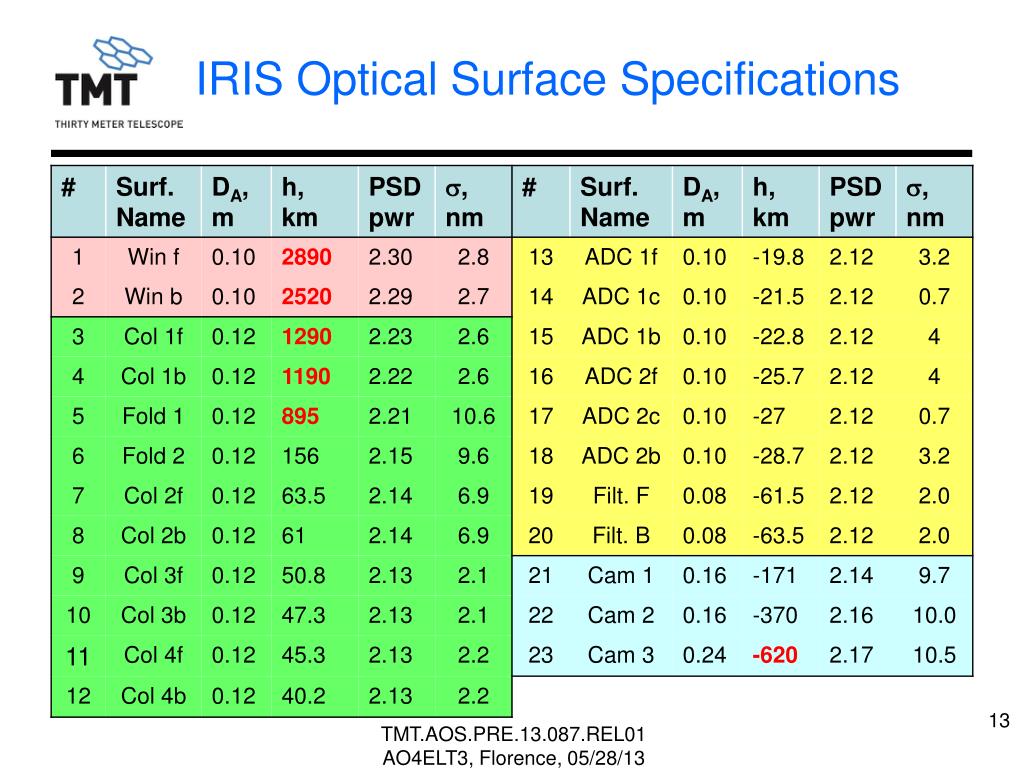Viewport: 1024px width, 768px height.
Task: Click the red -620 value in Cam 3 row
Action: coord(775,654)
